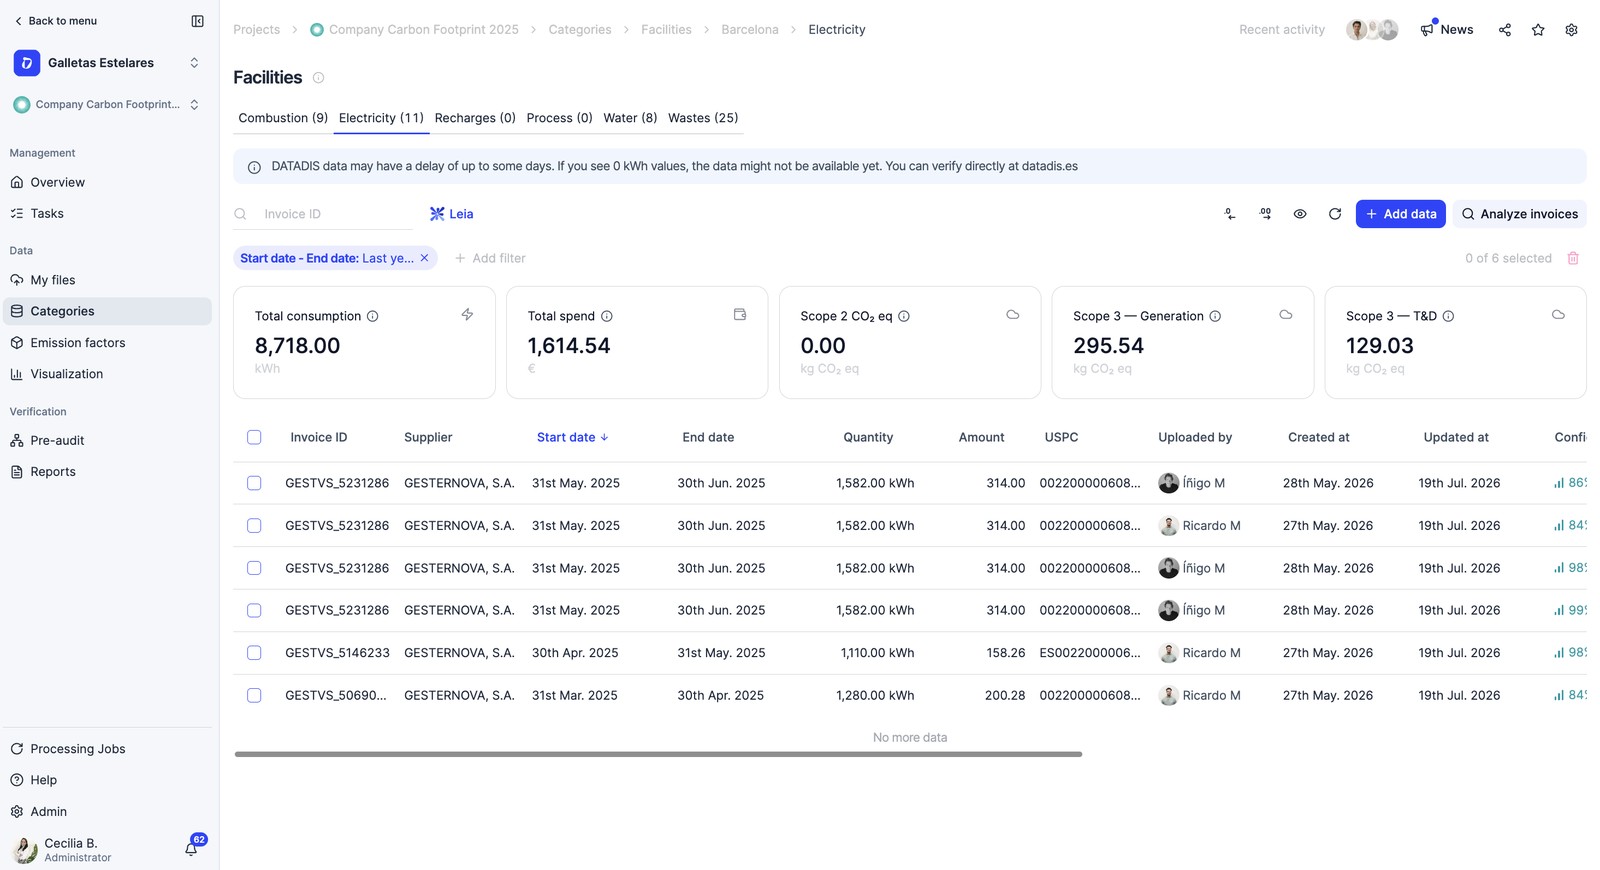
Task: Click the delete trash icon
Action: (1573, 258)
